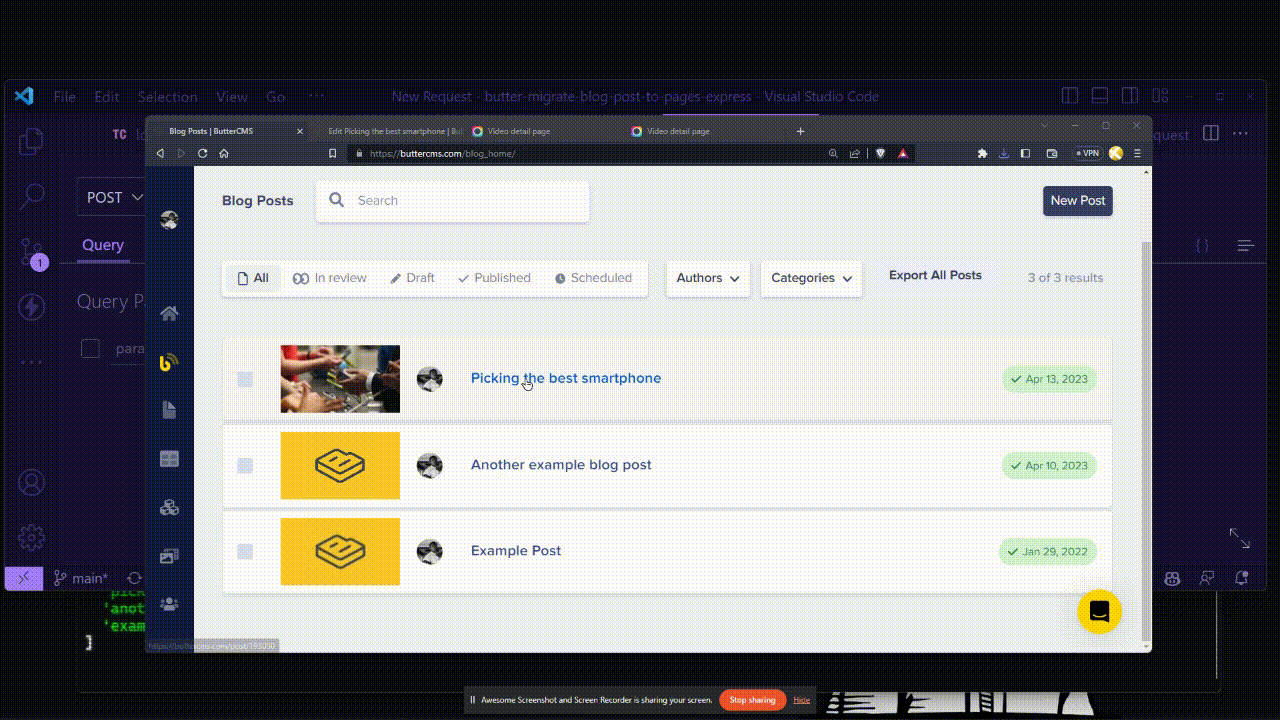1280x720 pixels.
Task: Click Stop sharing button
Action: [752, 700]
